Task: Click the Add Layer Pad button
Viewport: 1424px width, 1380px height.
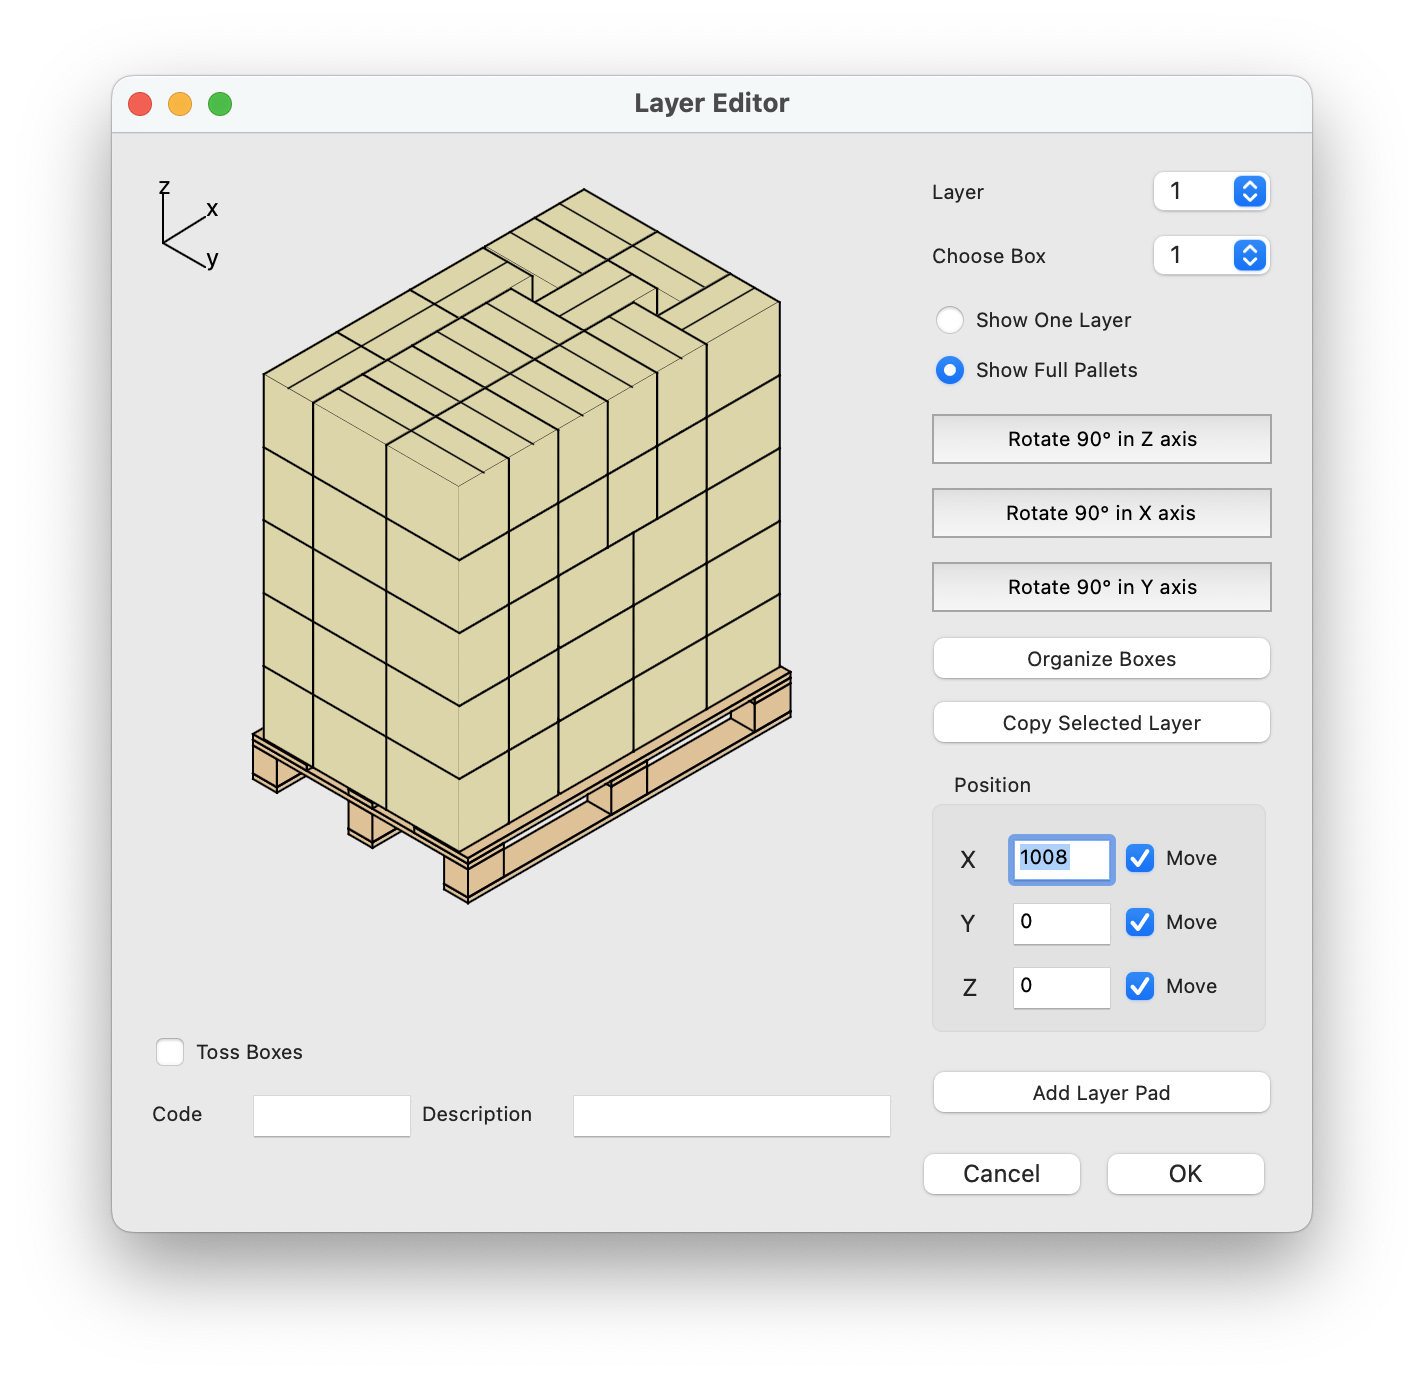Action: point(1102,1093)
